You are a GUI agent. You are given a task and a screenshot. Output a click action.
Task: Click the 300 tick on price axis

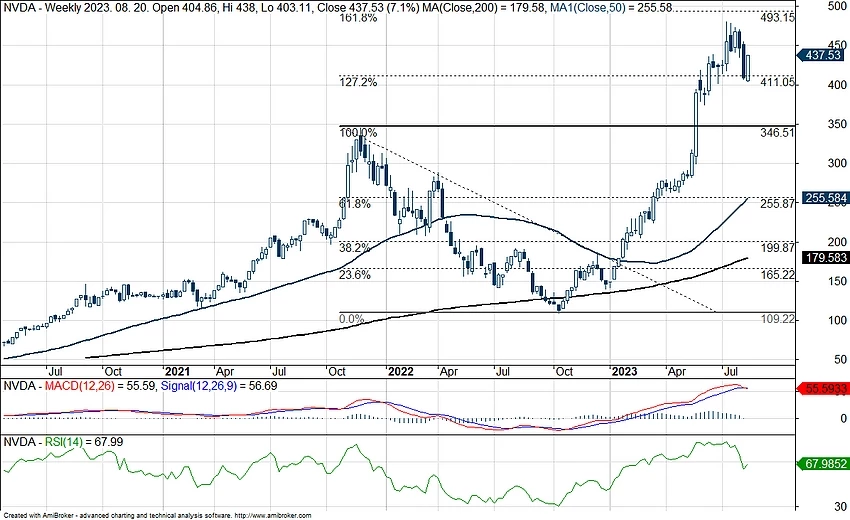point(837,163)
